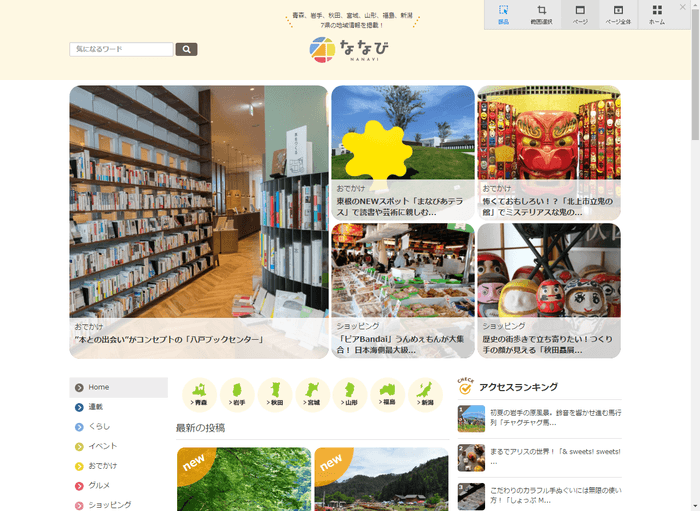Select the 山形 prefecture map icon
The height and width of the screenshot is (511, 700).
click(x=350, y=394)
